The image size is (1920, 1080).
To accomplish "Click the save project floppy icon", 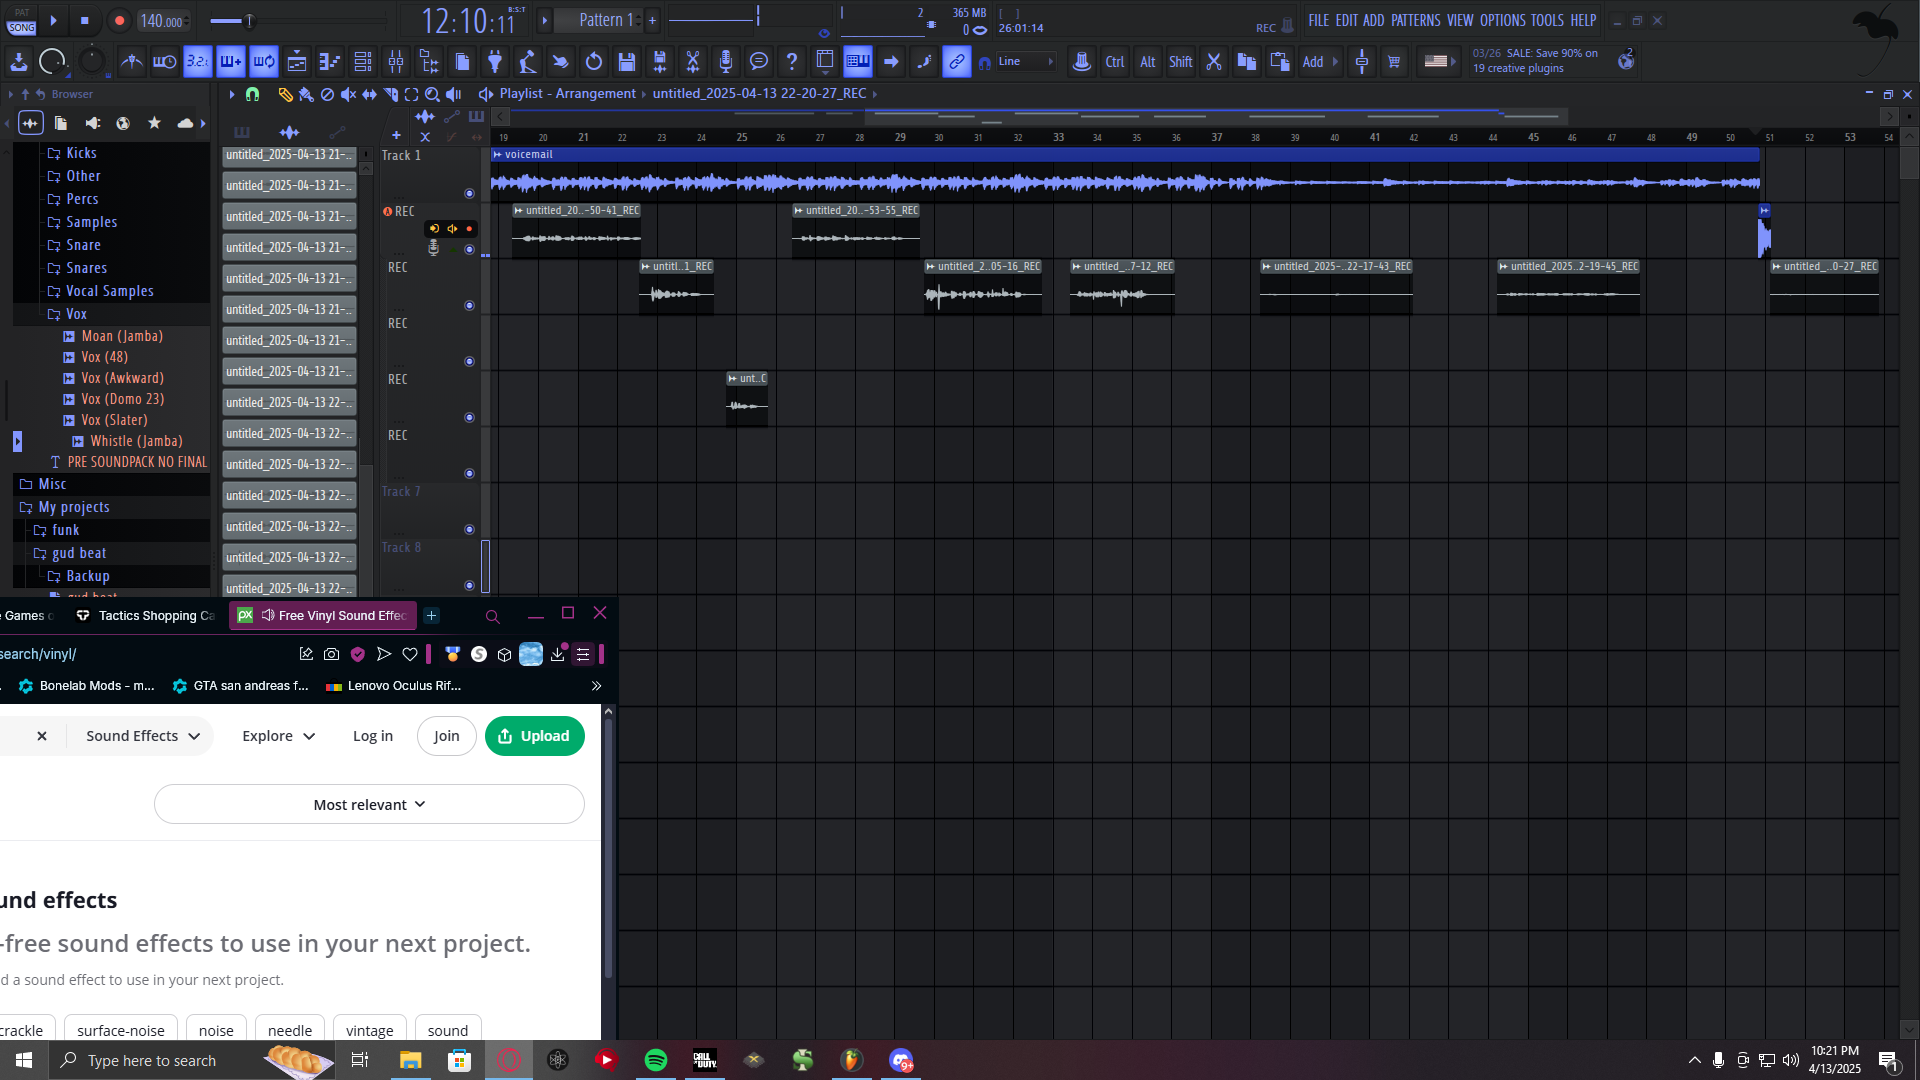I will click(x=627, y=62).
